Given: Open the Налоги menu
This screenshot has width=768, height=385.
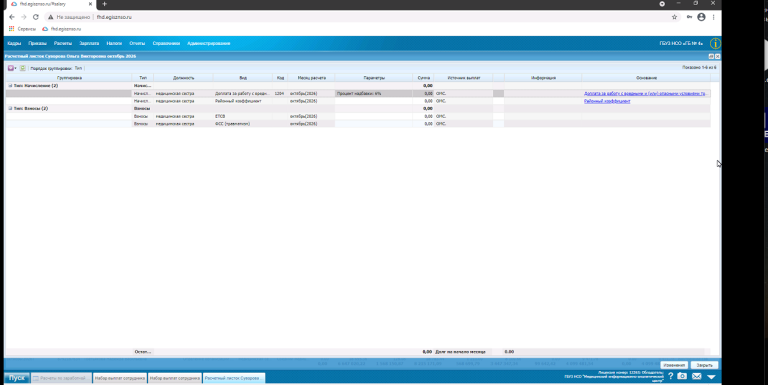Looking at the screenshot, I should [114, 44].
